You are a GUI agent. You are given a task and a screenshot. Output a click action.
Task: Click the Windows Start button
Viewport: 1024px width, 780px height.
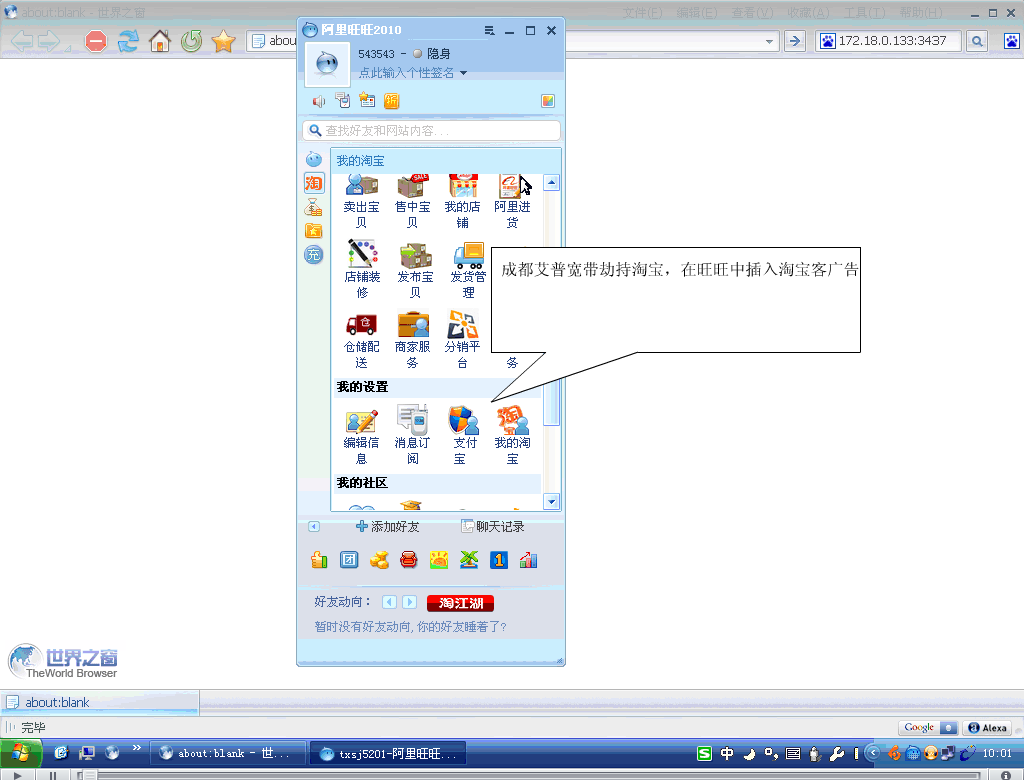click(21, 753)
